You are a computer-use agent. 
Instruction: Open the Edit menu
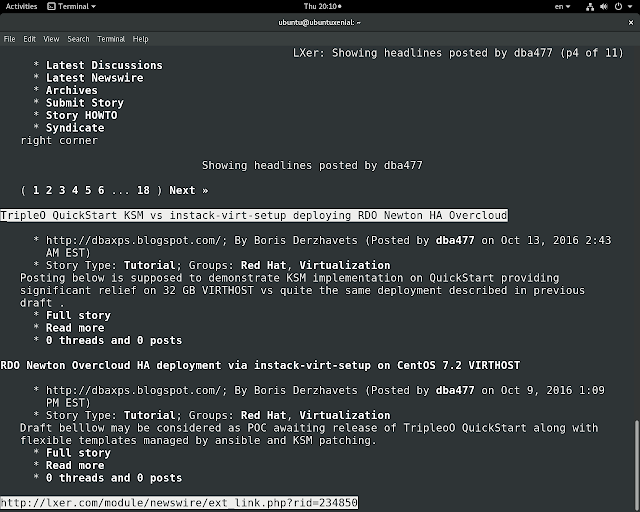(29, 39)
